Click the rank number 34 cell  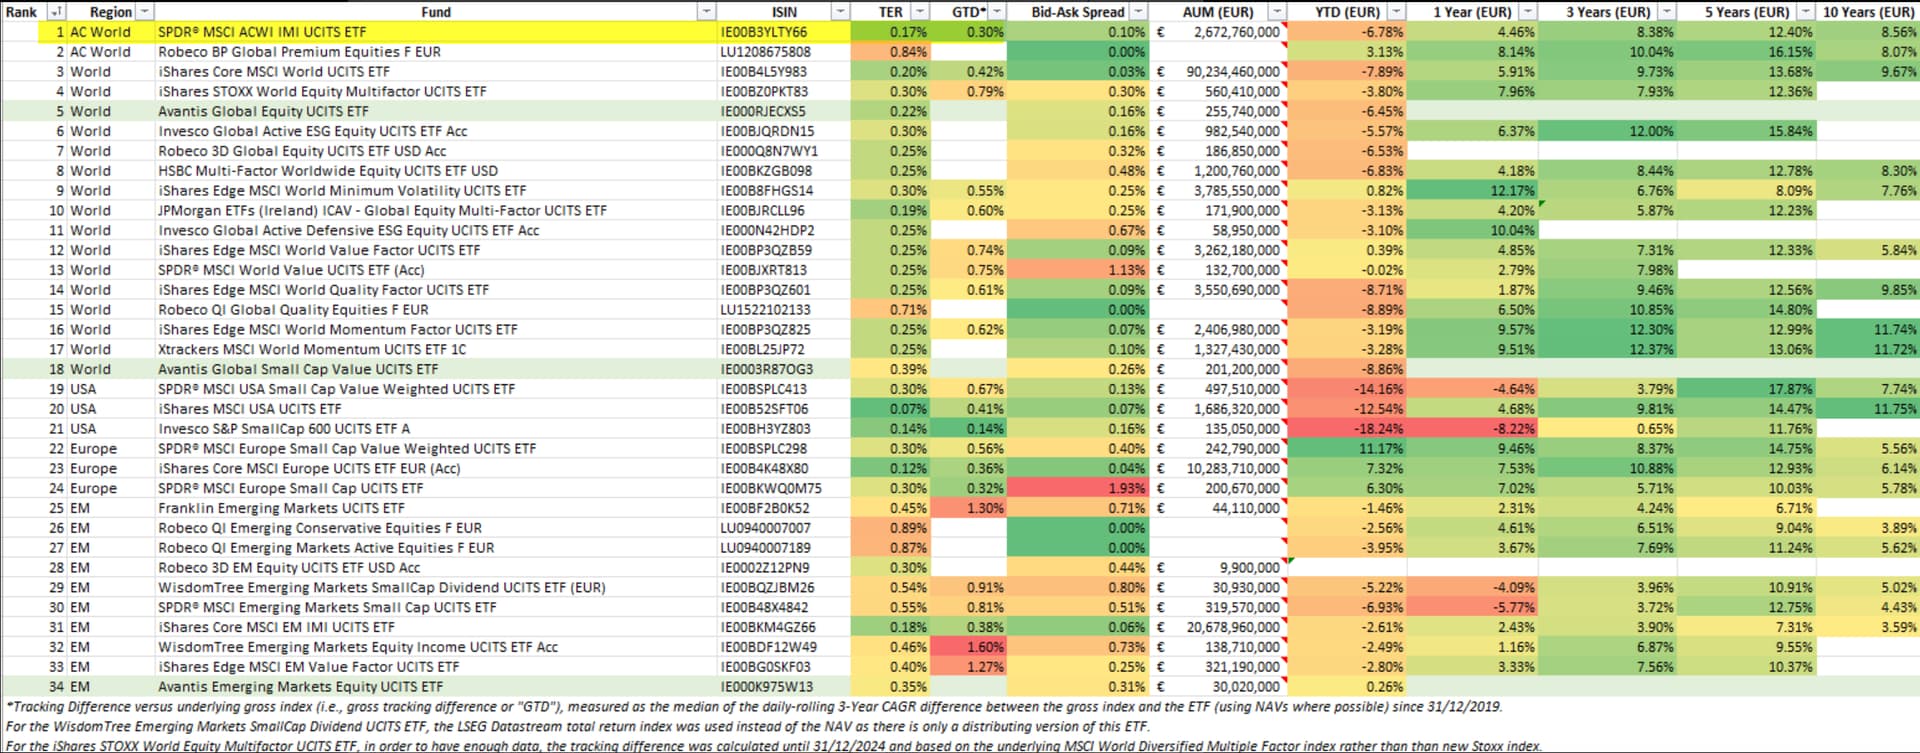point(34,687)
